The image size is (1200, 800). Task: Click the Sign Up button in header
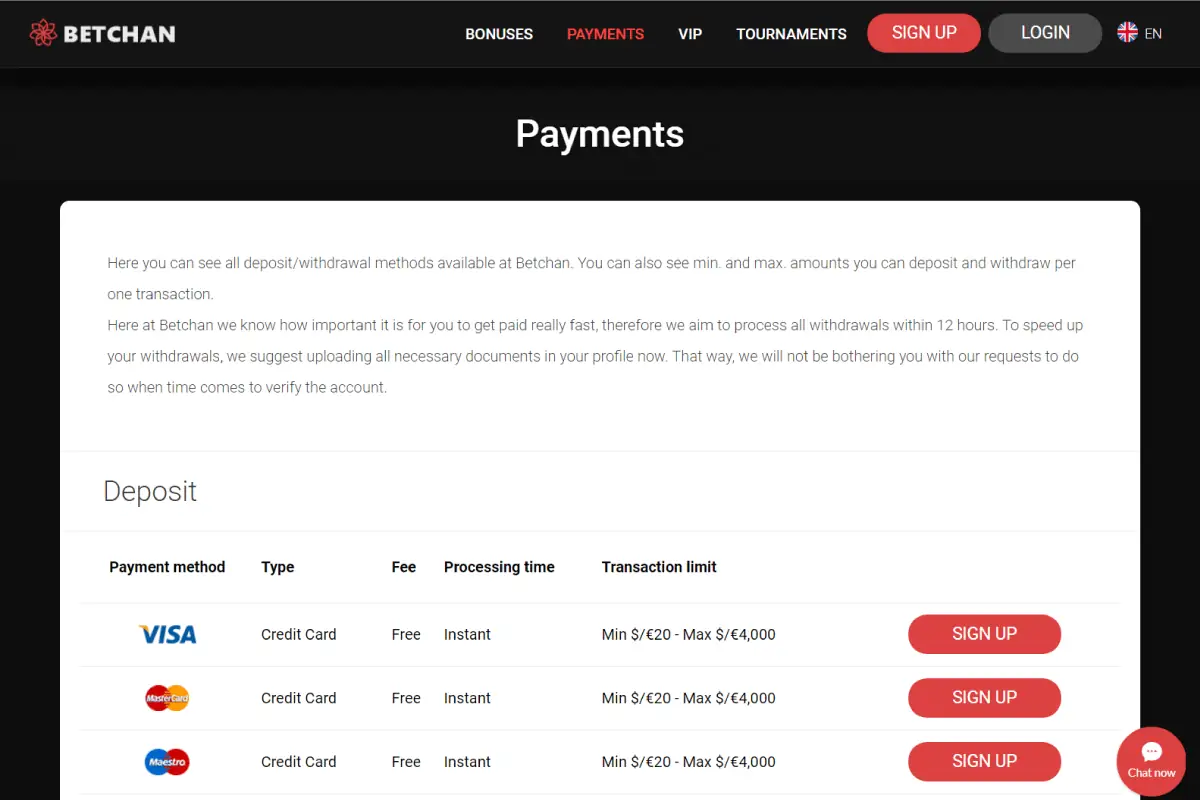(x=924, y=33)
